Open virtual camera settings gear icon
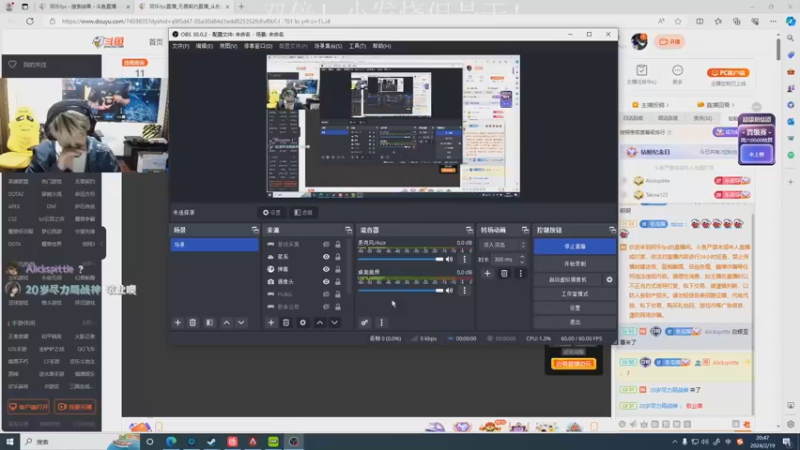Screen dimensions: 800x450 click(x=609, y=280)
